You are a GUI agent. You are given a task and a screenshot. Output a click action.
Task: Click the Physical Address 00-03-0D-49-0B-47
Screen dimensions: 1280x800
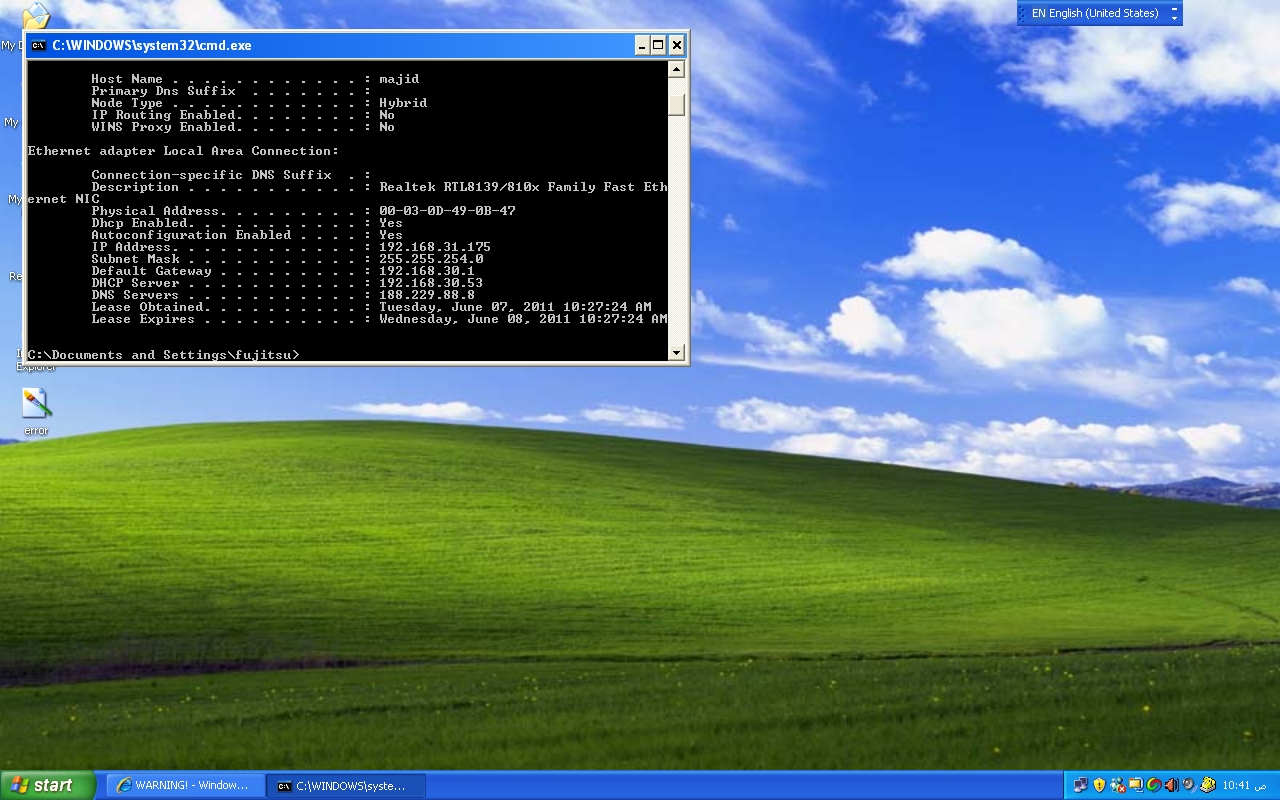447,211
